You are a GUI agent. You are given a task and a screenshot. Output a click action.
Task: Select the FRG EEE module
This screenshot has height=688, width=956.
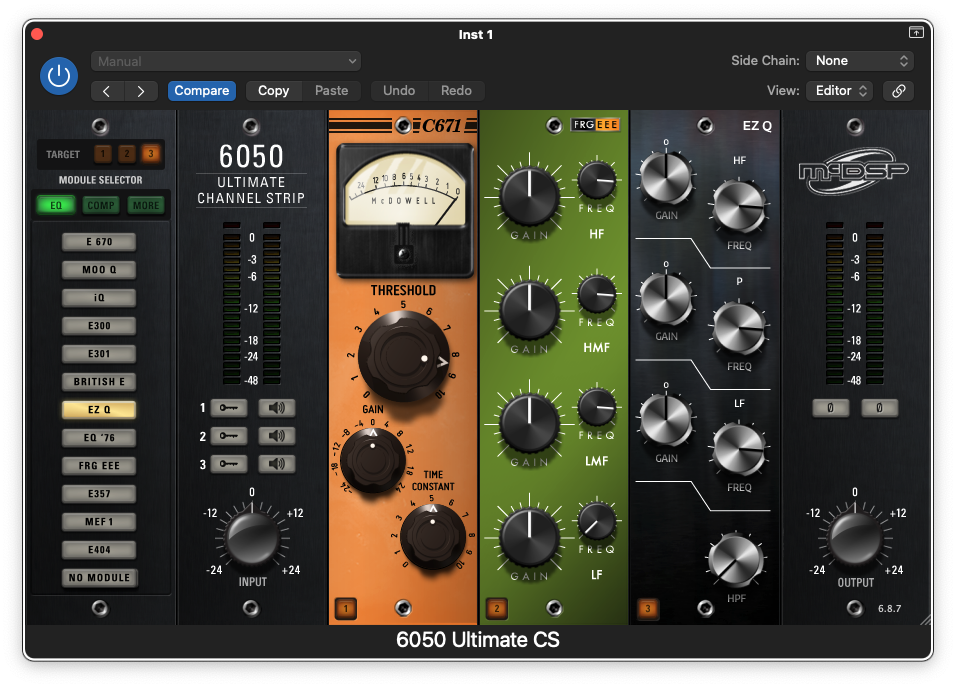tap(99, 466)
